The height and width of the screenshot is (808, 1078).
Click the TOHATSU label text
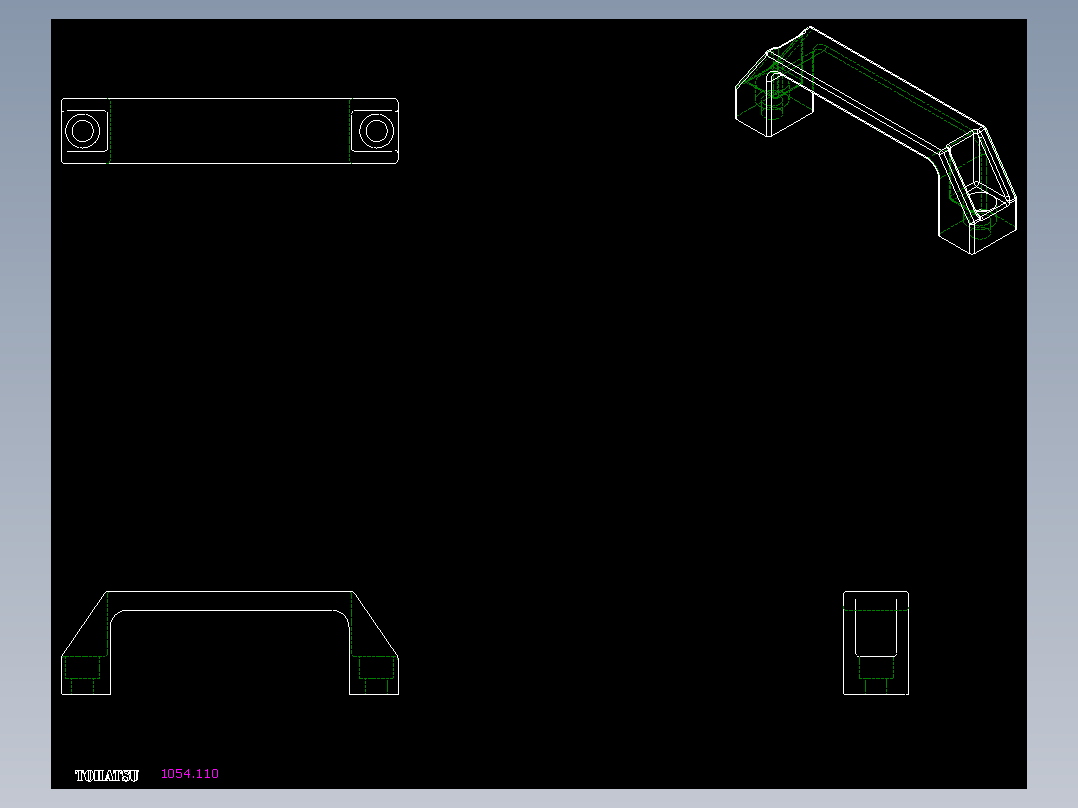coord(107,776)
